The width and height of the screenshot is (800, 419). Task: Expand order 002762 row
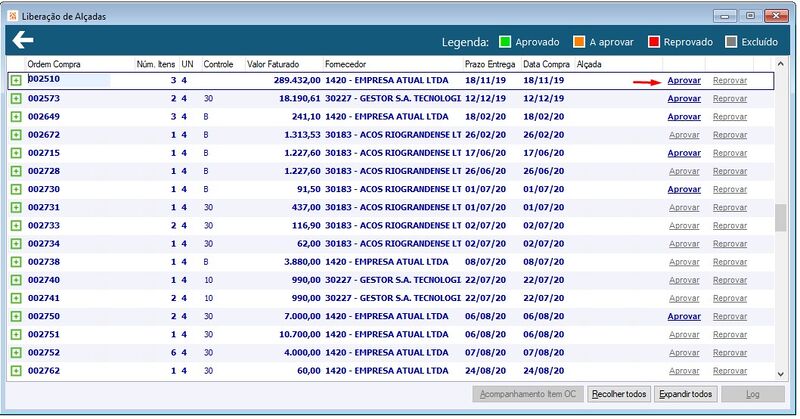pyautogui.click(x=16, y=371)
